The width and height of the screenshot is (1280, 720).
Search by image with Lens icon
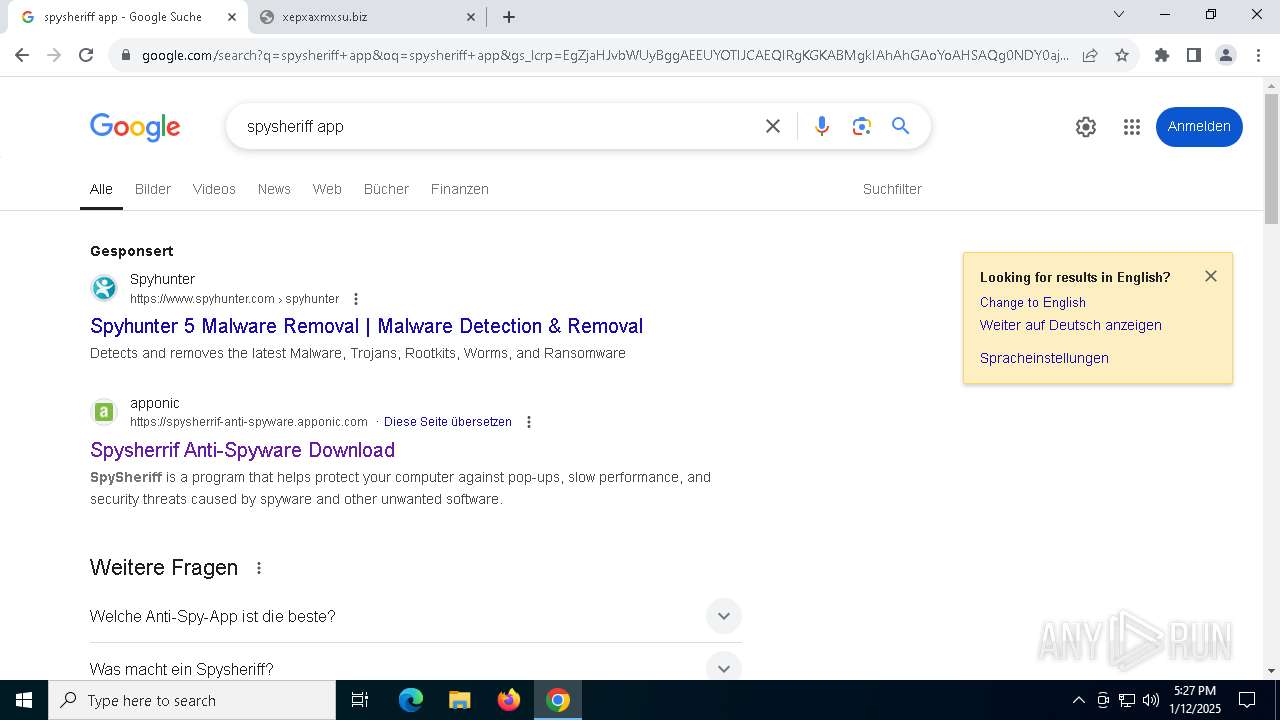[x=862, y=126]
